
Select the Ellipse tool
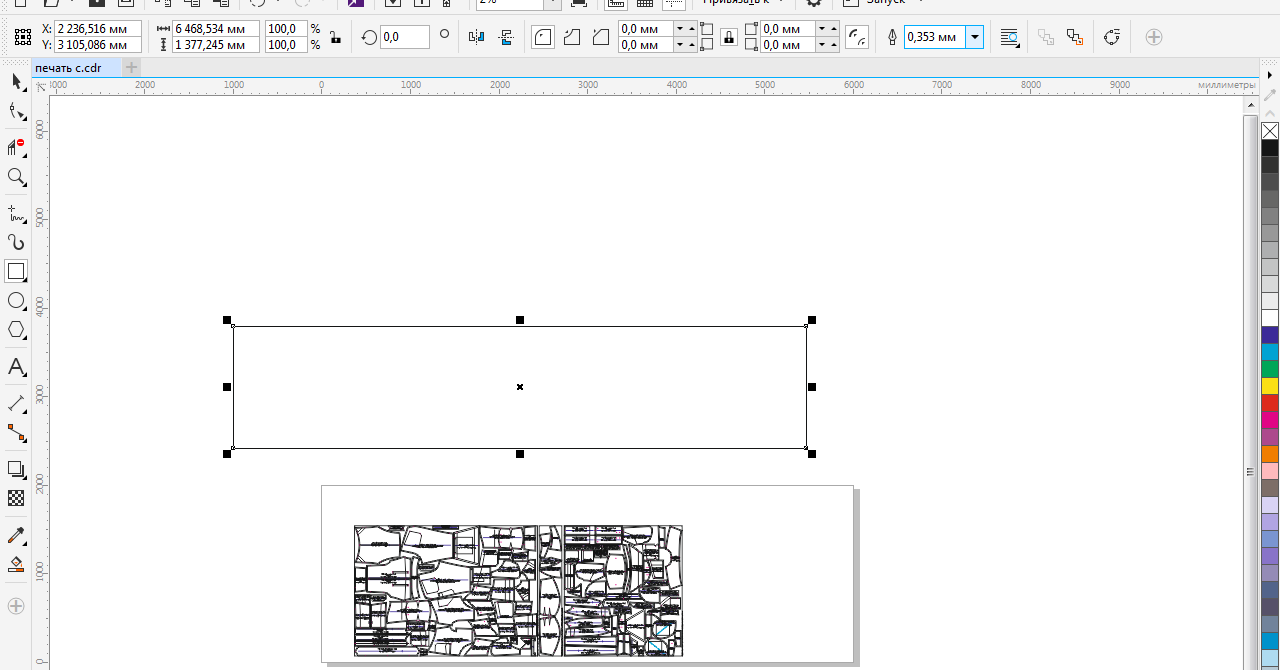16,300
